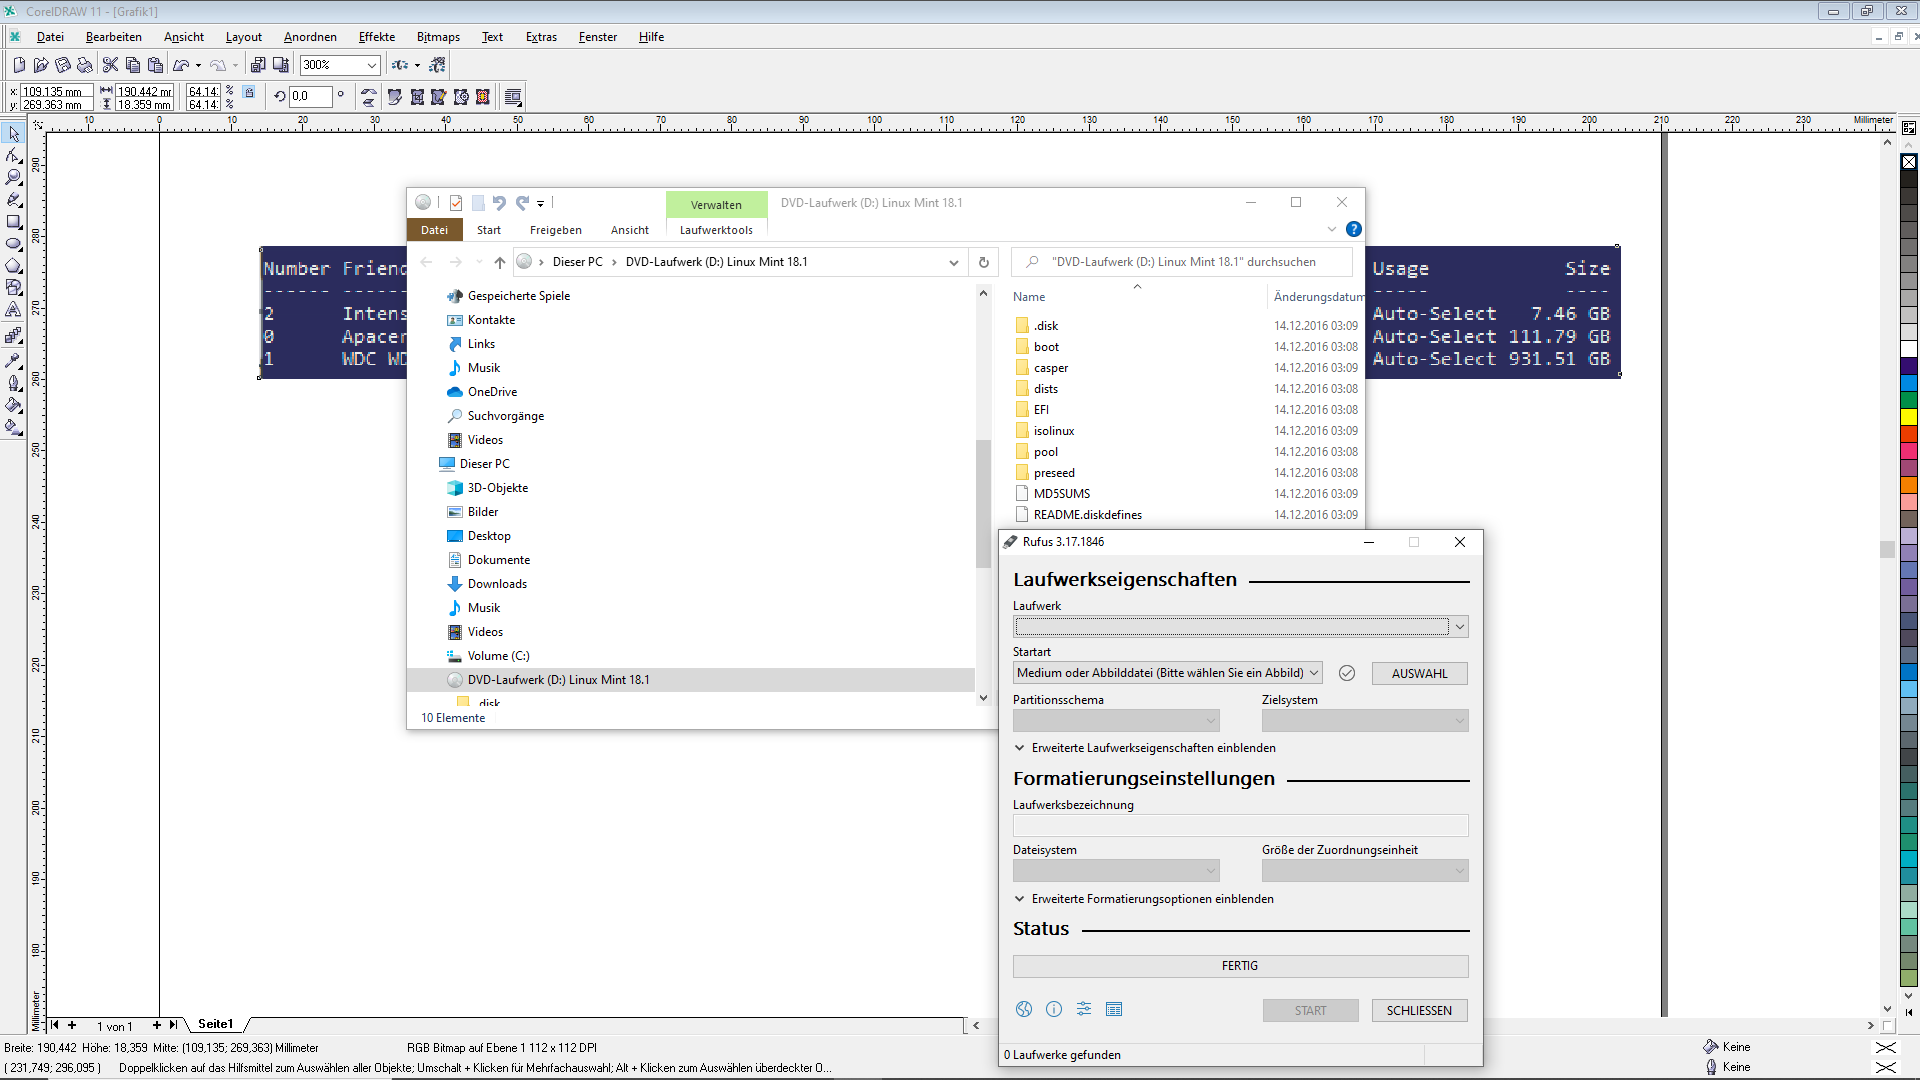Click the yellow swatch in color palette
The image size is (1920, 1080).
[x=1909, y=416]
